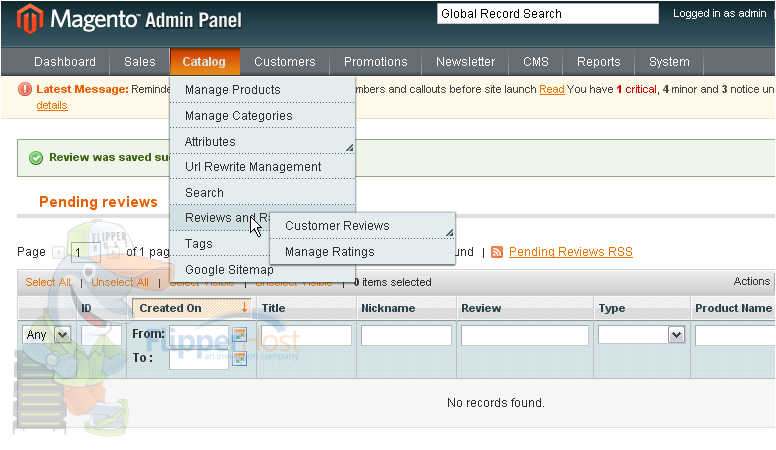Viewport: 776px width, 450px height.
Task: Open the Type filter dropdown
Action: pos(641,335)
